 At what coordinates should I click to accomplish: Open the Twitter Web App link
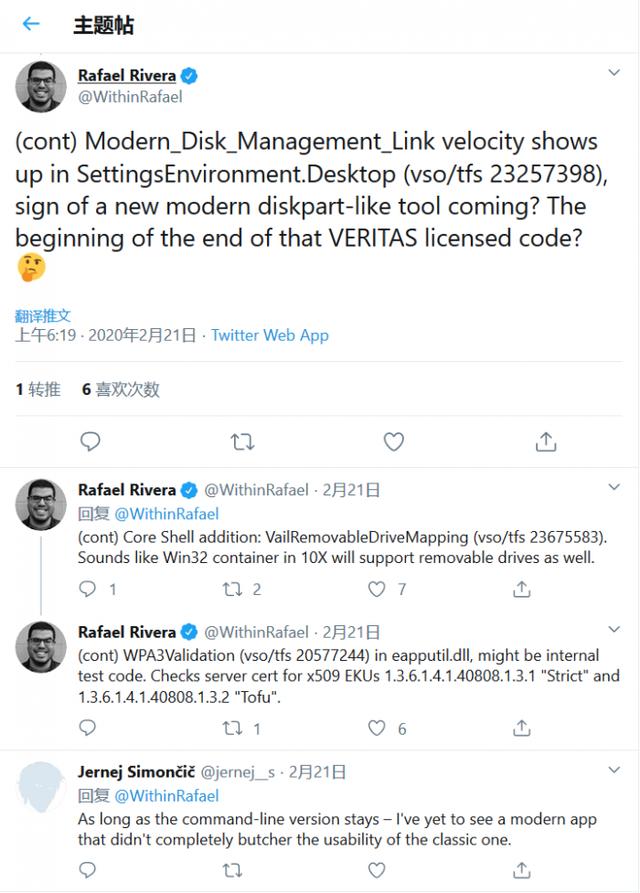click(270, 335)
